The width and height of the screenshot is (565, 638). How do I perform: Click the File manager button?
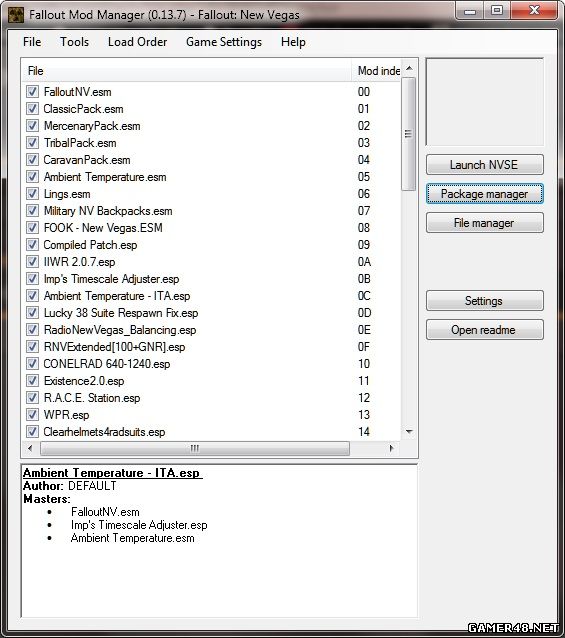click(x=484, y=223)
